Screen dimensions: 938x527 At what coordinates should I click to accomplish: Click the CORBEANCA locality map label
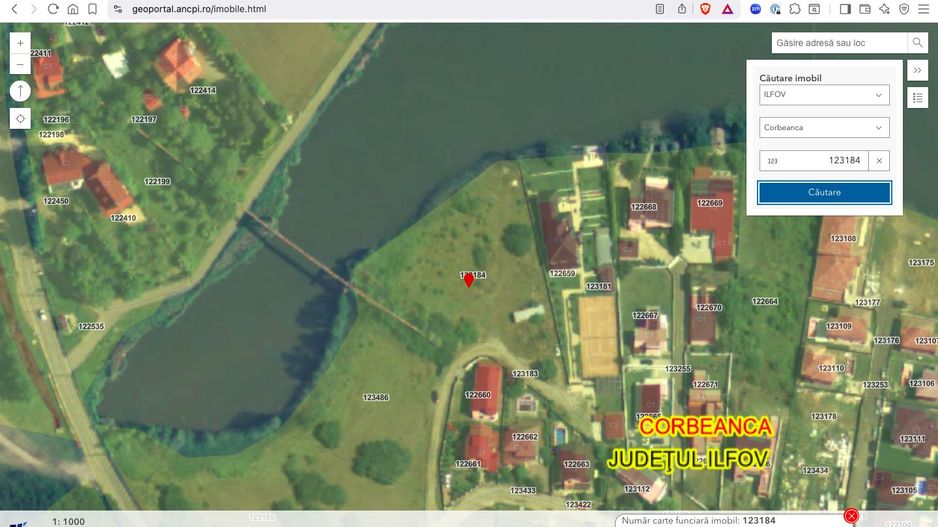705,427
